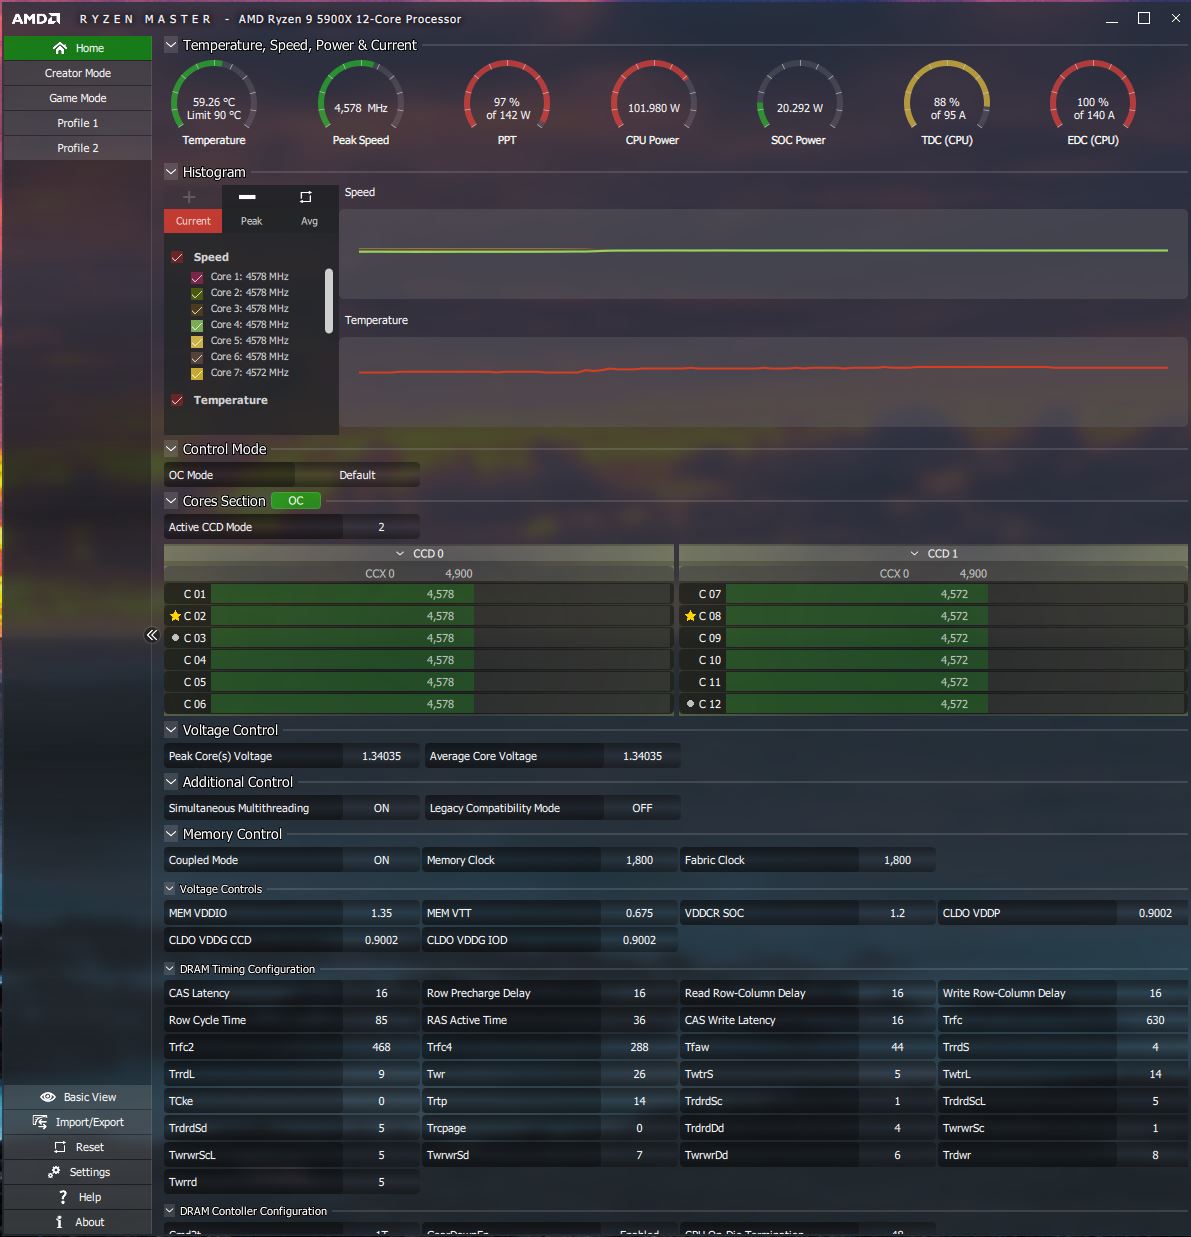Click the histogram core list scrollbar
The image size is (1191, 1237).
(x=329, y=300)
